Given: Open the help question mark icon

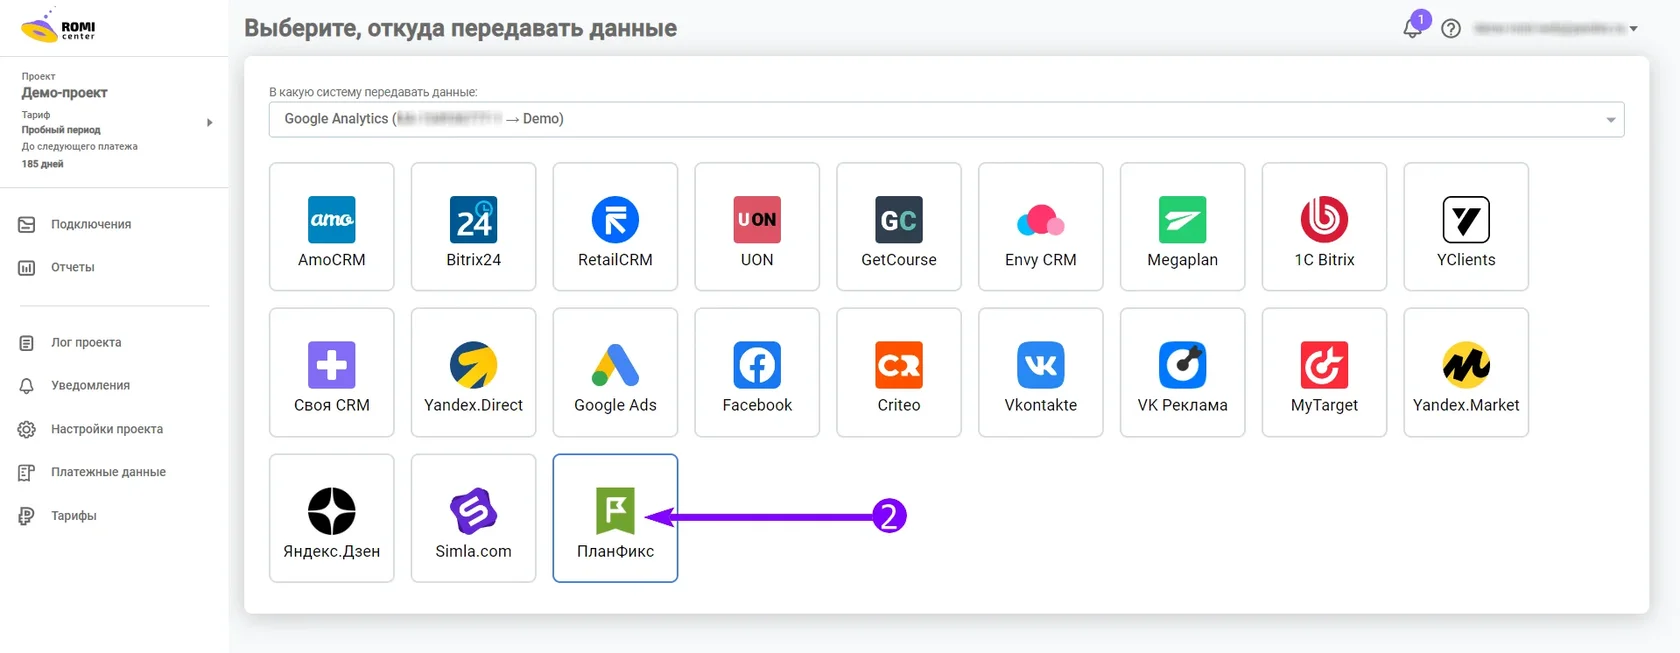Looking at the screenshot, I should (x=1451, y=29).
